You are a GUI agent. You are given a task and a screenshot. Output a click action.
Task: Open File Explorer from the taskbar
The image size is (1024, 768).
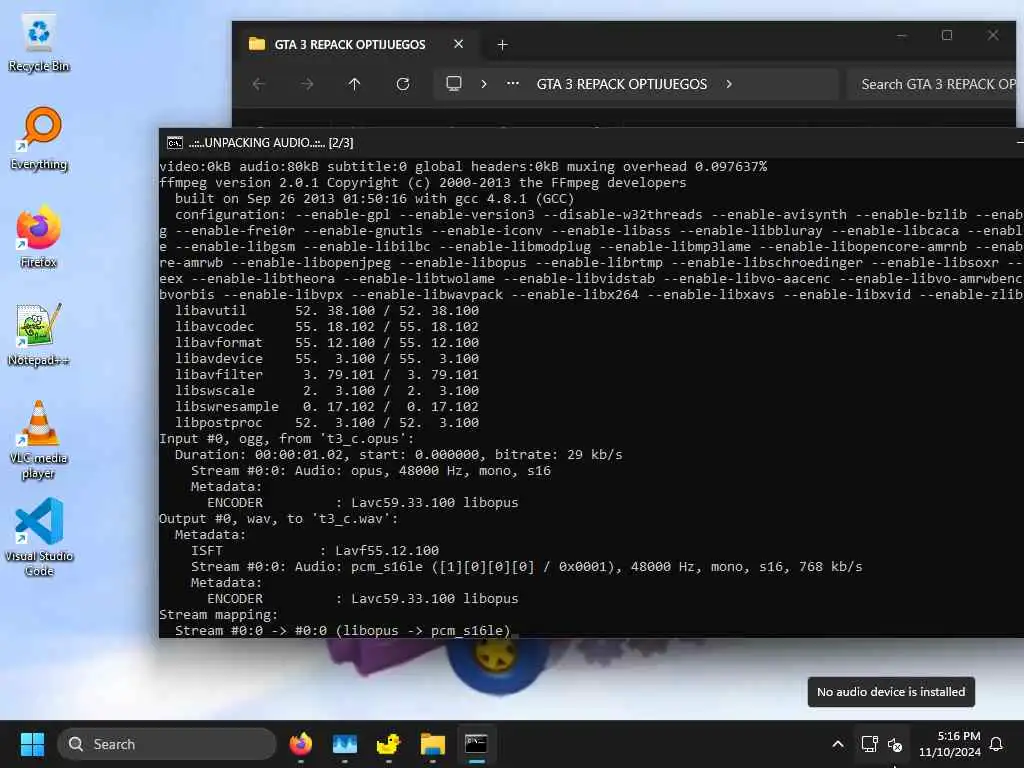(432, 744)
